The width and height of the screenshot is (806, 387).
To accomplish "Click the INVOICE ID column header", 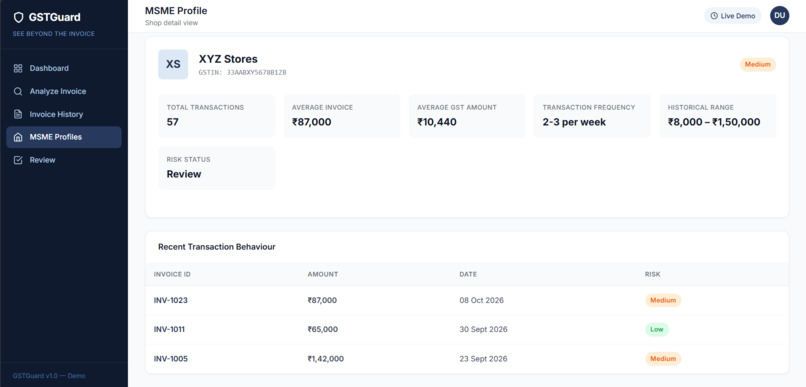I will click(172, 274).
